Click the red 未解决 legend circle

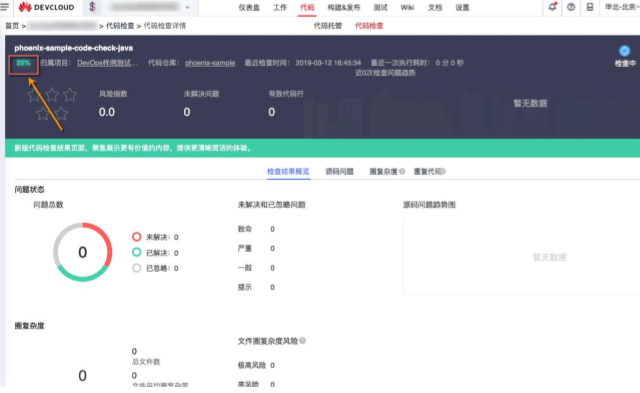pos(137,237)
